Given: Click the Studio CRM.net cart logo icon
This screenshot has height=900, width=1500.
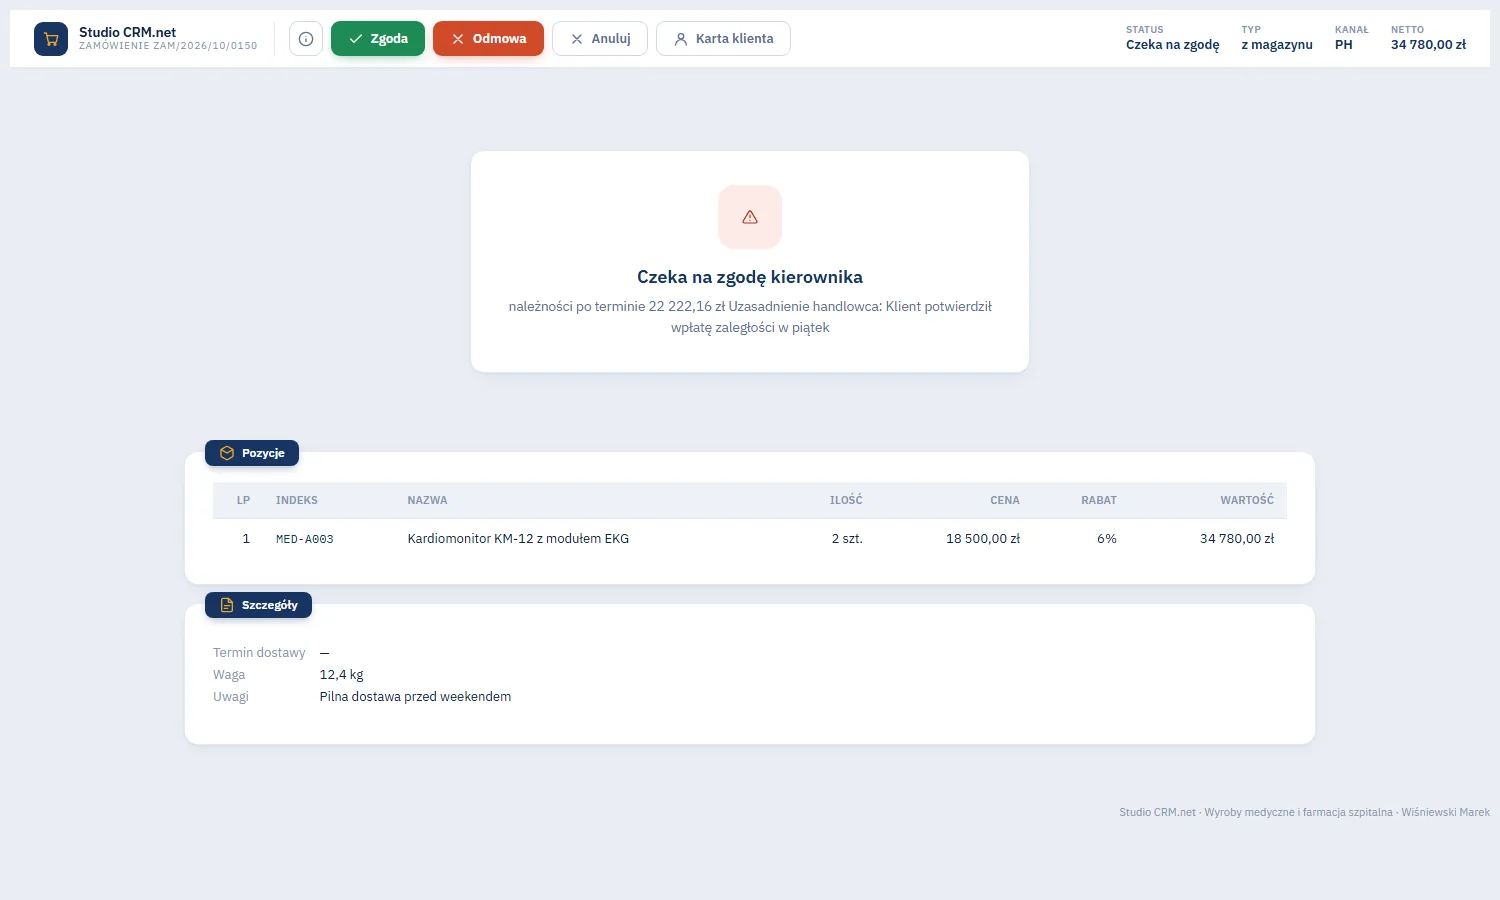Looking at the screenshot, I should [51, 39].
